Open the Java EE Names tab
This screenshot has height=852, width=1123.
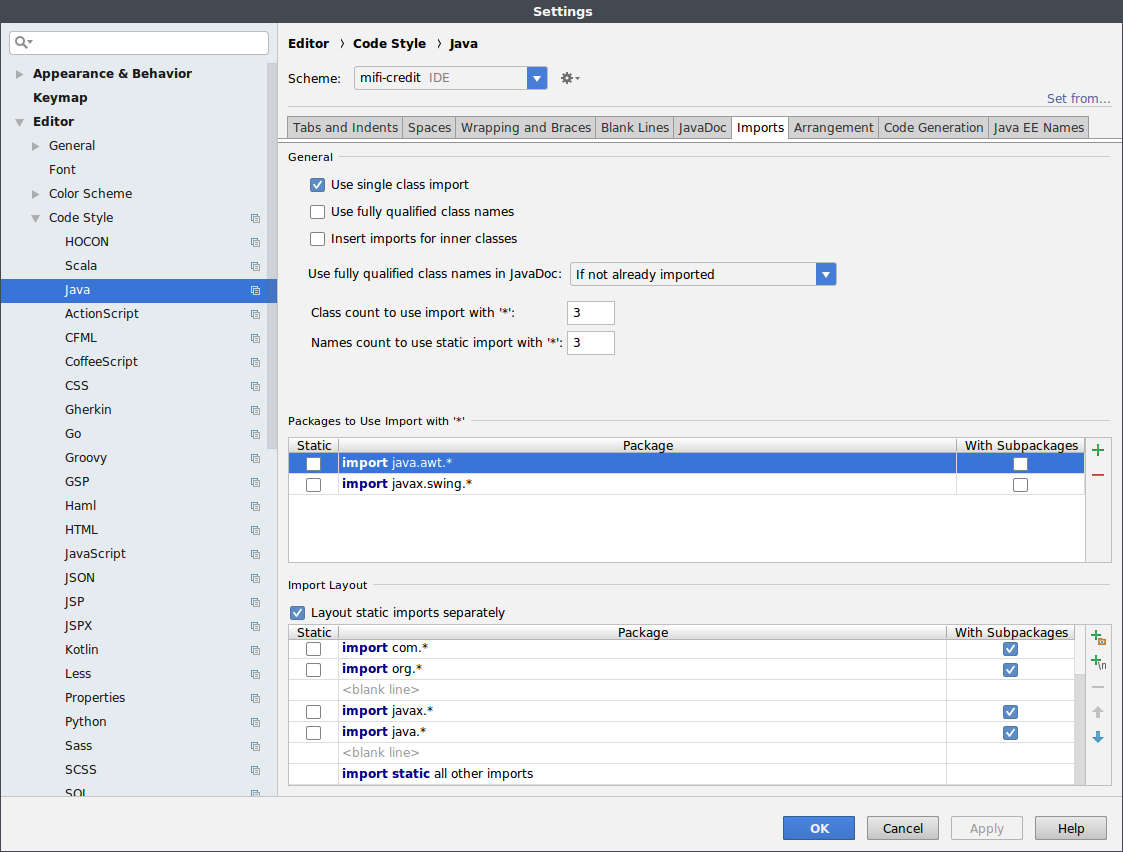pos(1038,127)
